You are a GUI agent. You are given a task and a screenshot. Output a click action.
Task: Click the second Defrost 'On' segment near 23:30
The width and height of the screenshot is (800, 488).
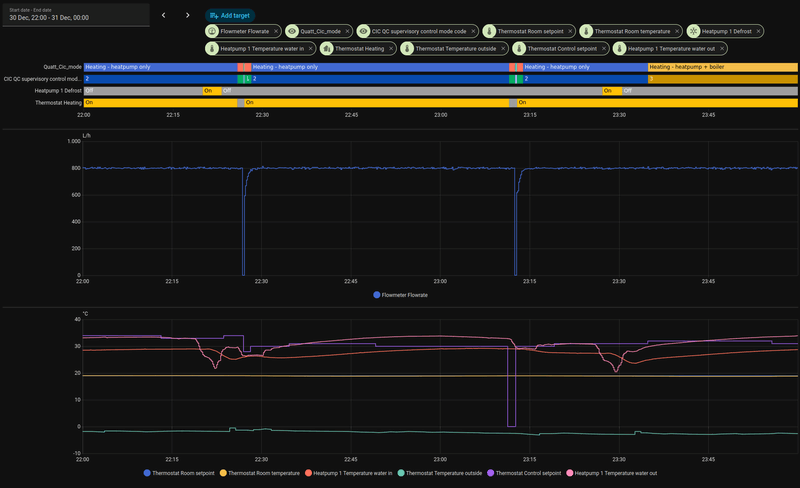[612, 91]
